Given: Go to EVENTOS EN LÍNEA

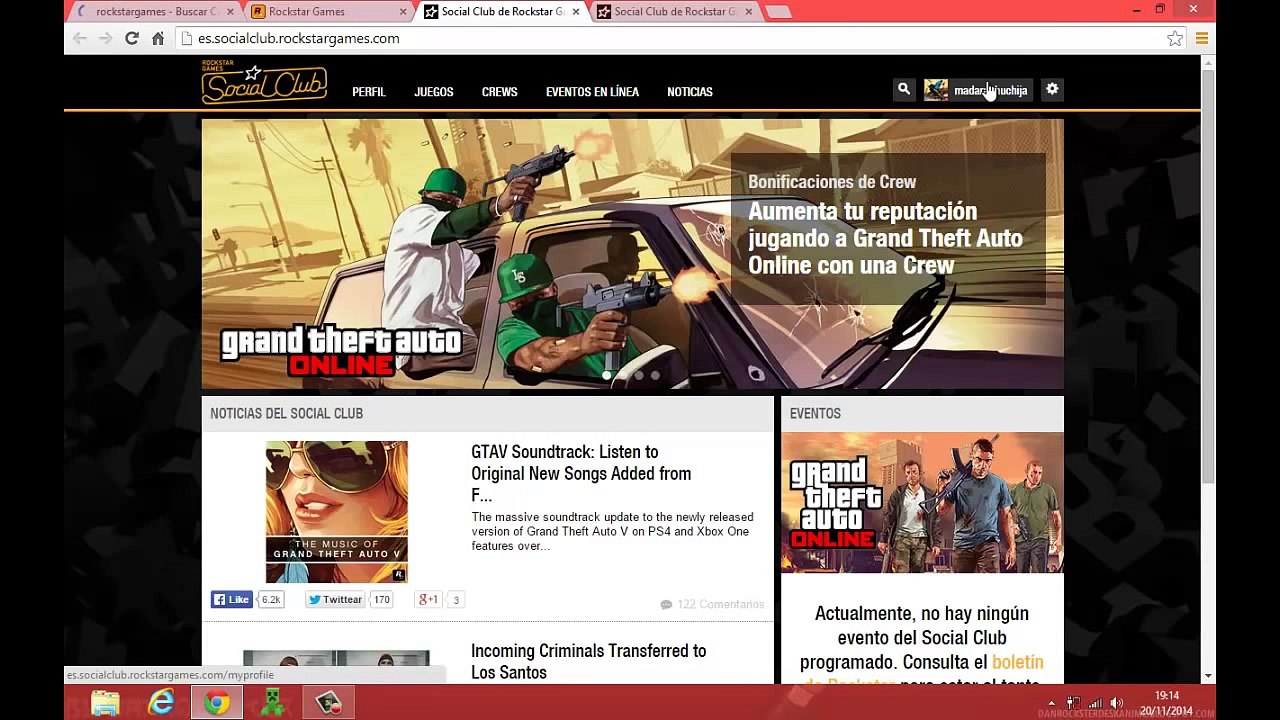Looking at the screenshot, I should coord(592,92).
